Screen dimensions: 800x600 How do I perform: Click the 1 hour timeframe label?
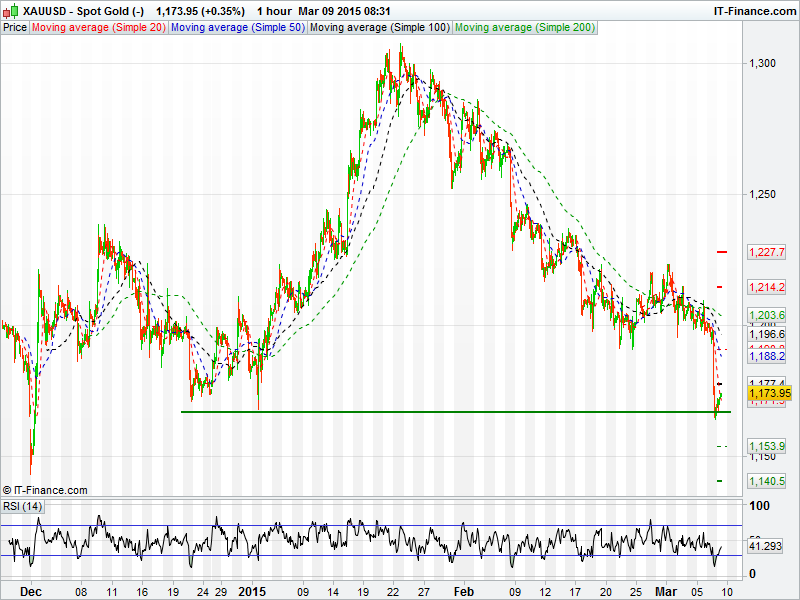coord(274,11)
